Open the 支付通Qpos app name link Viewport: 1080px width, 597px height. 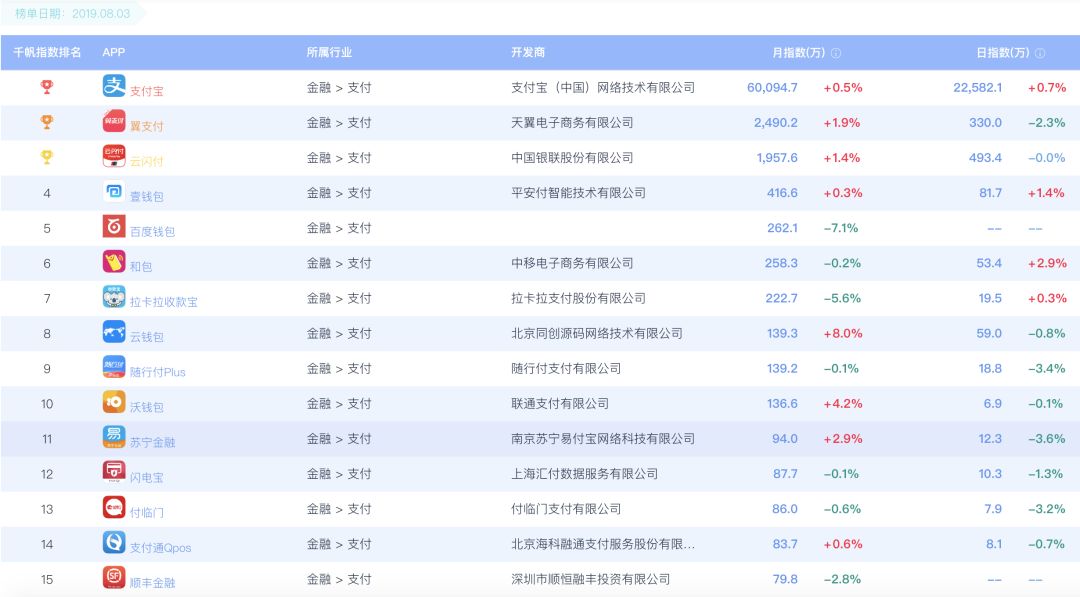pyautogui.click(x=160, y=547)
